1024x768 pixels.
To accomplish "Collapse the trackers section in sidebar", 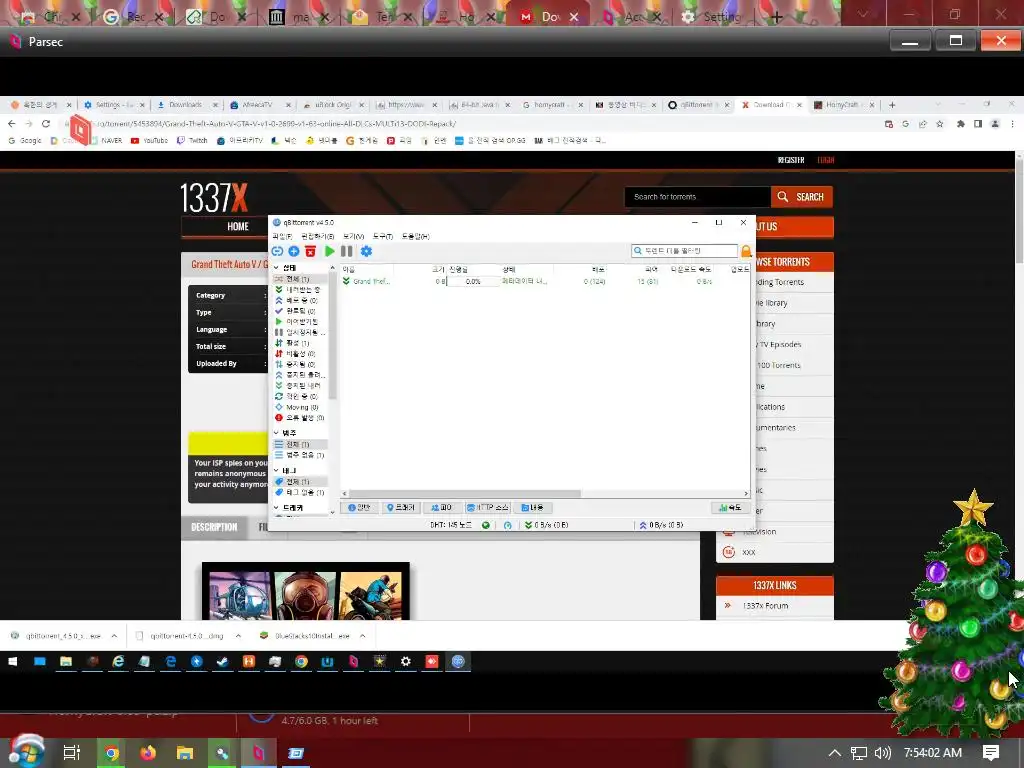I will point(276,507).
